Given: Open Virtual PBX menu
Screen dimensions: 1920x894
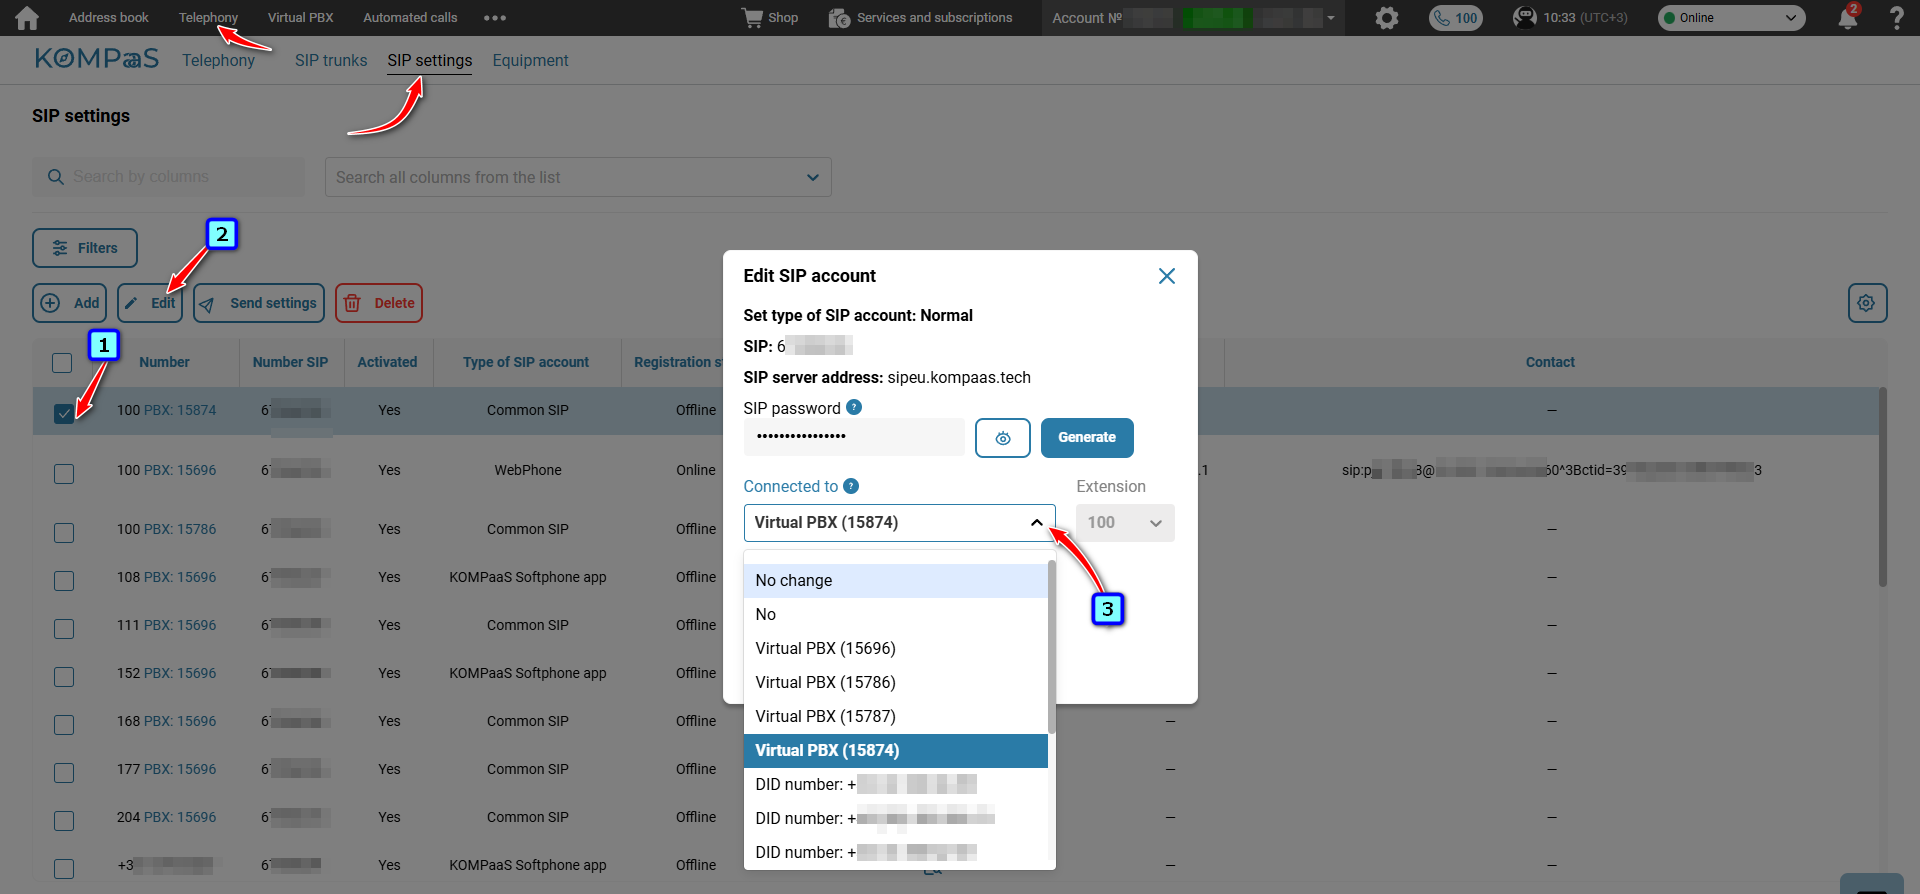Looking at the screenshot, I should [x=300, y=18].
